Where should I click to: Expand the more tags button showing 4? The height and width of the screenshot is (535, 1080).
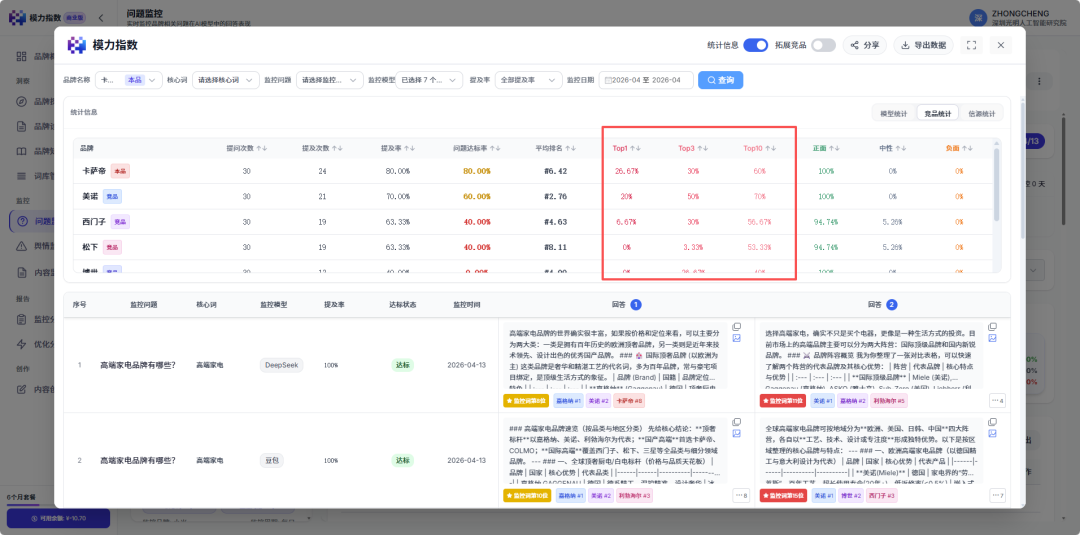pos(997,400)
